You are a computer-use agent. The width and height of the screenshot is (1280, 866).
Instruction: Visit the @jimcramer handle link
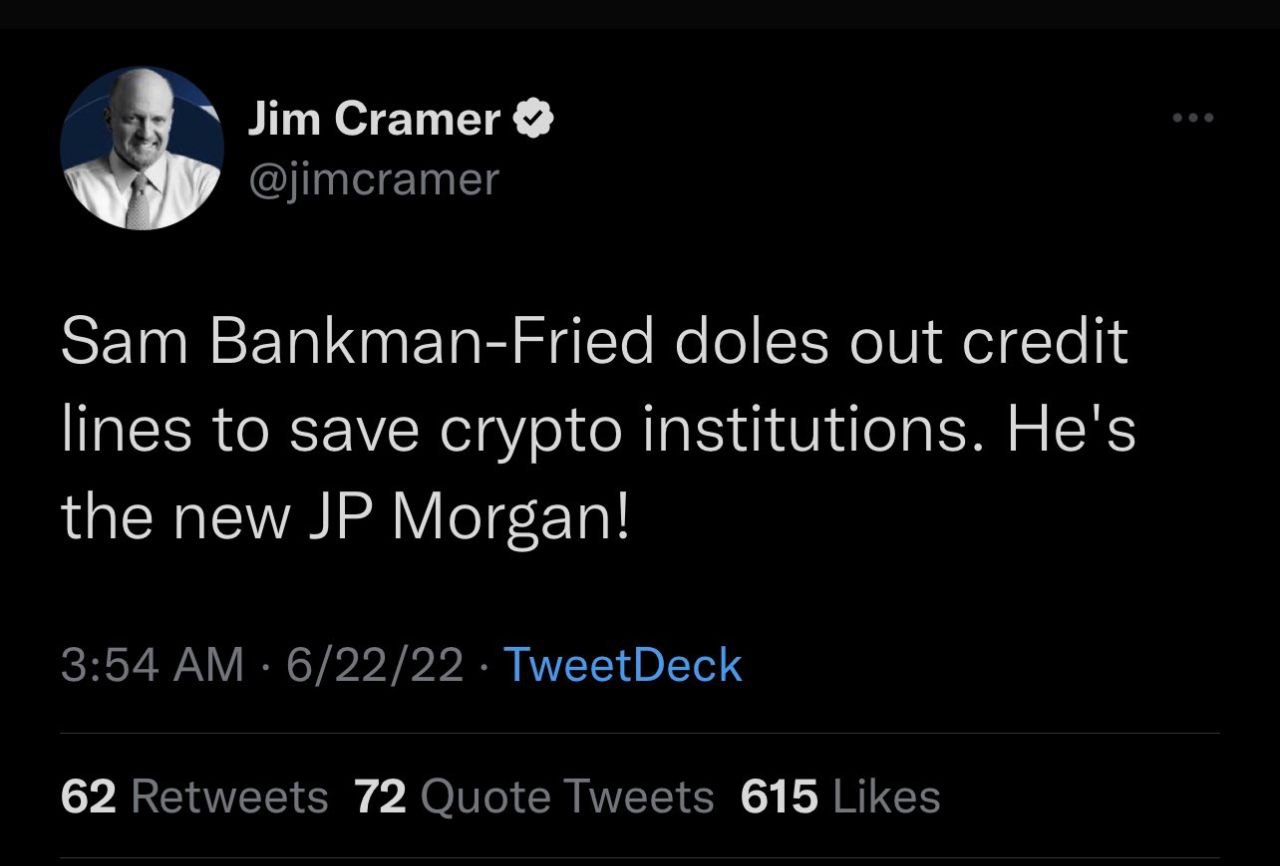pos(372,179)
